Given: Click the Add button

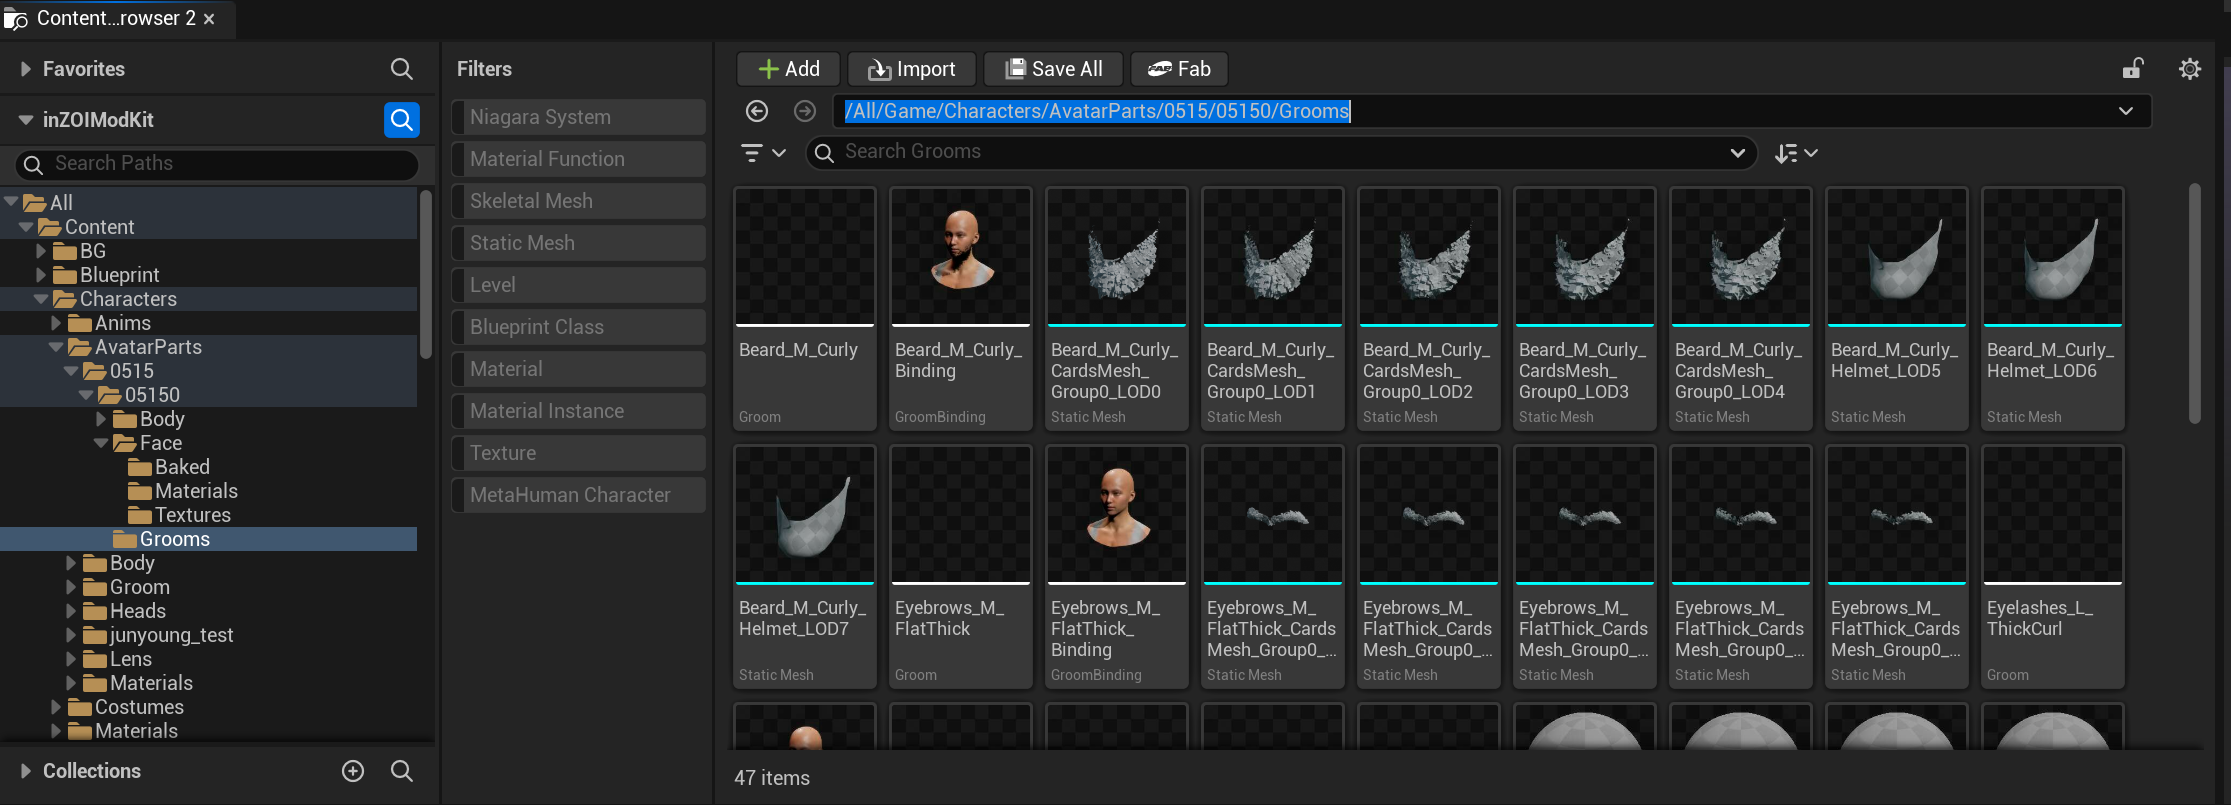Looking at the screenshot, I should pos(789,69).
